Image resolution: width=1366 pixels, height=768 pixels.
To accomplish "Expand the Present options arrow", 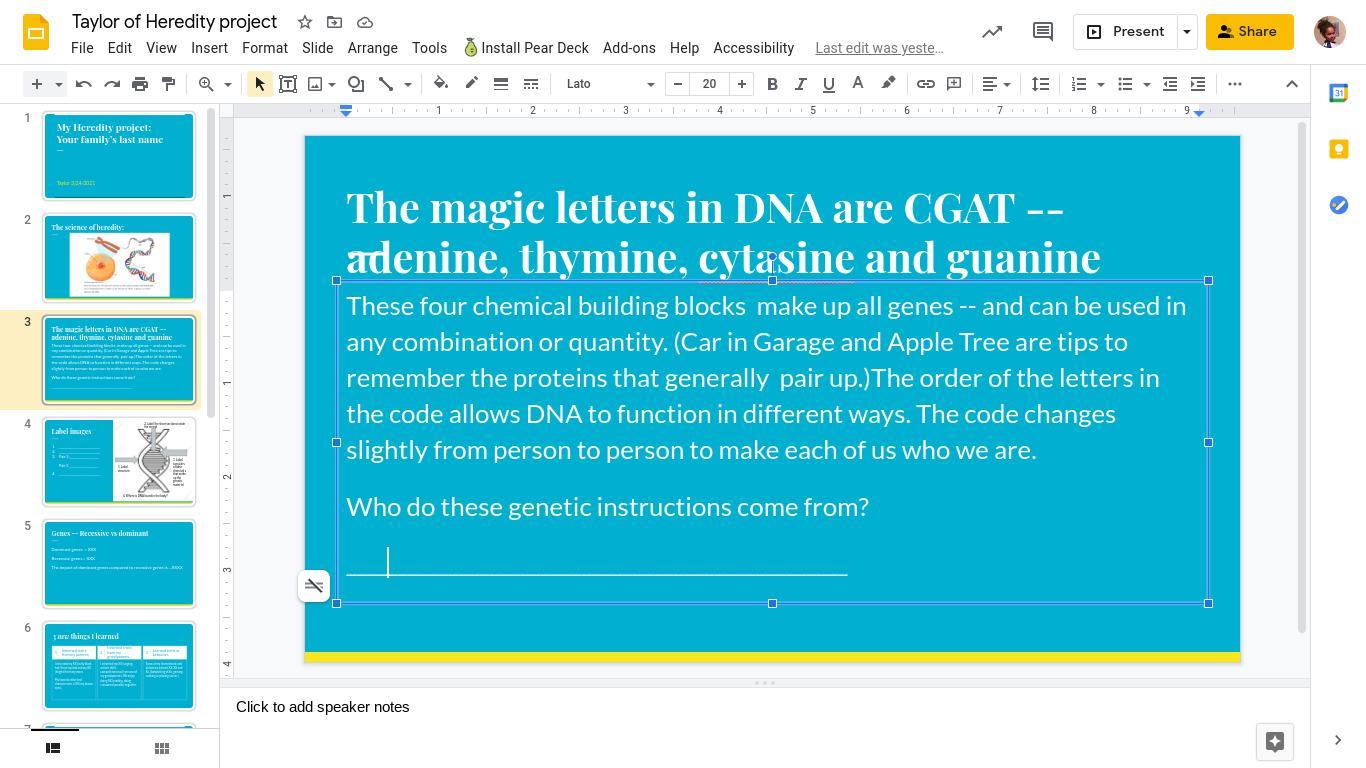I will click(1186, 32).
